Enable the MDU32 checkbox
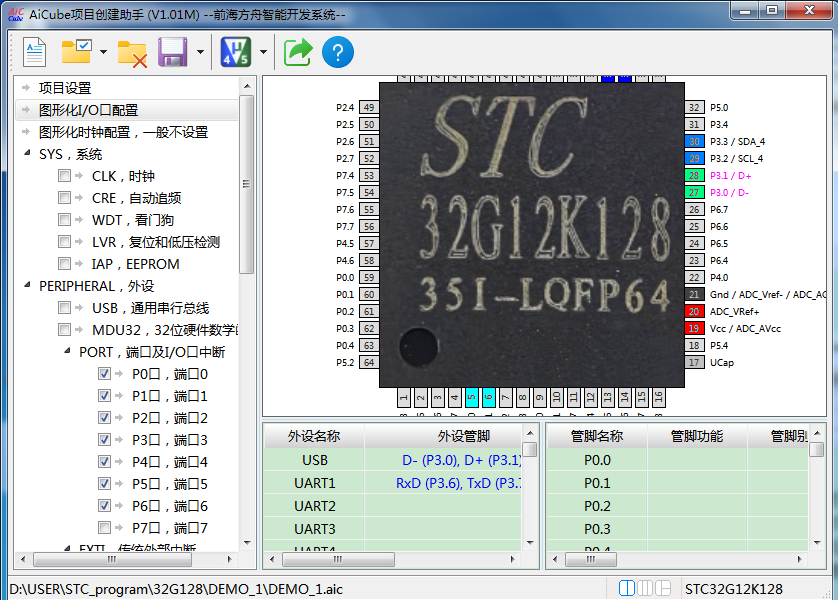Image resolution: width=839 pixels, height=602 pixels. pyautogui.click(x=64, y=329)
